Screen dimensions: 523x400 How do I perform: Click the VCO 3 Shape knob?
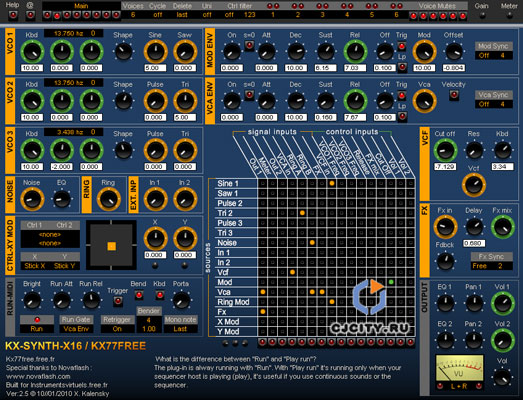tap(123, 150)
